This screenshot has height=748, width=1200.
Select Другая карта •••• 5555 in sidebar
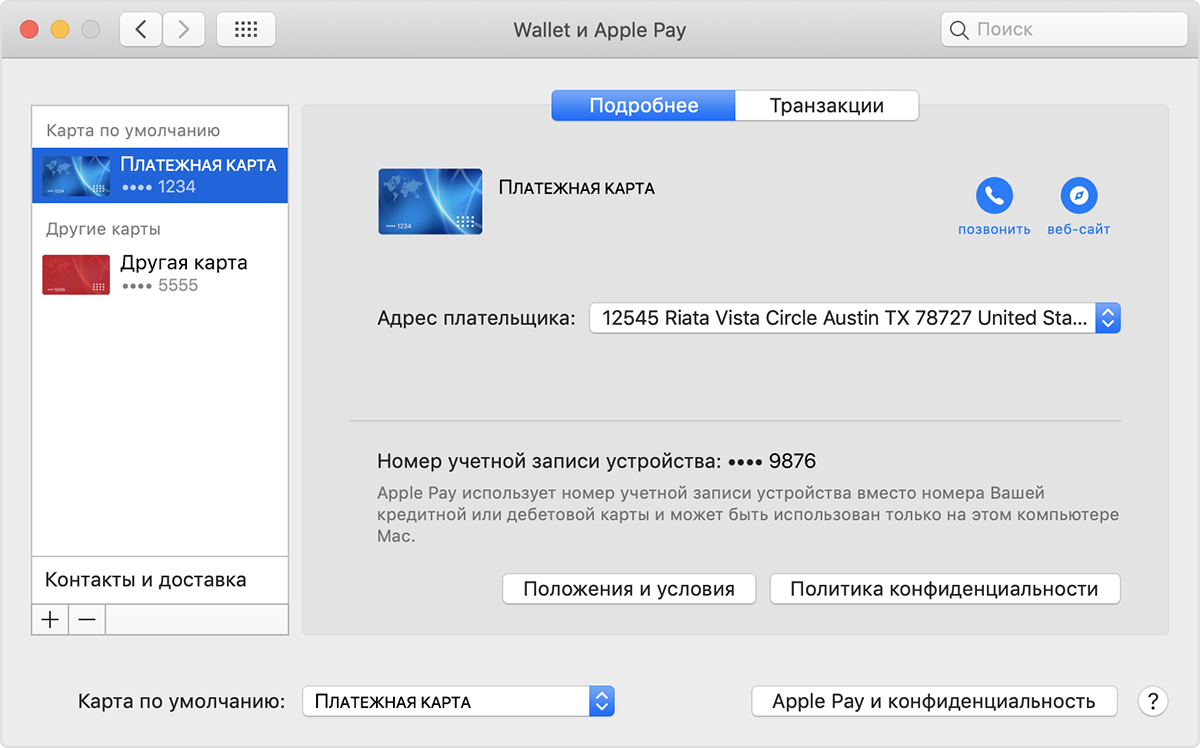[x=160, y=273]
